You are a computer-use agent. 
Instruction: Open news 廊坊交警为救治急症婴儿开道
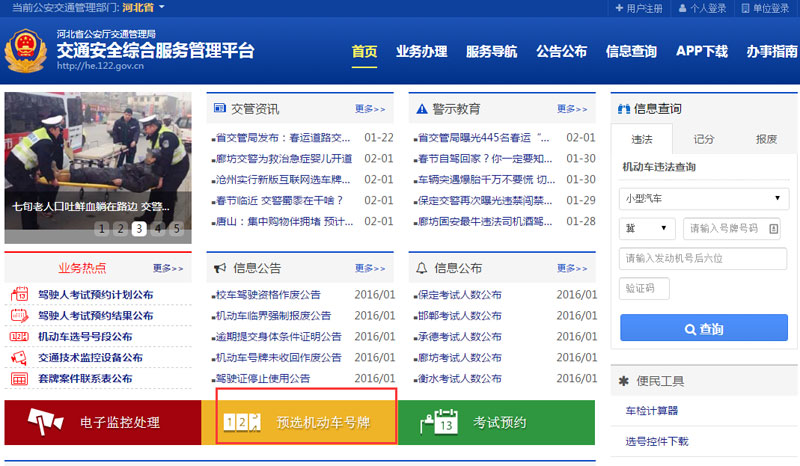[x=283, y=159]
